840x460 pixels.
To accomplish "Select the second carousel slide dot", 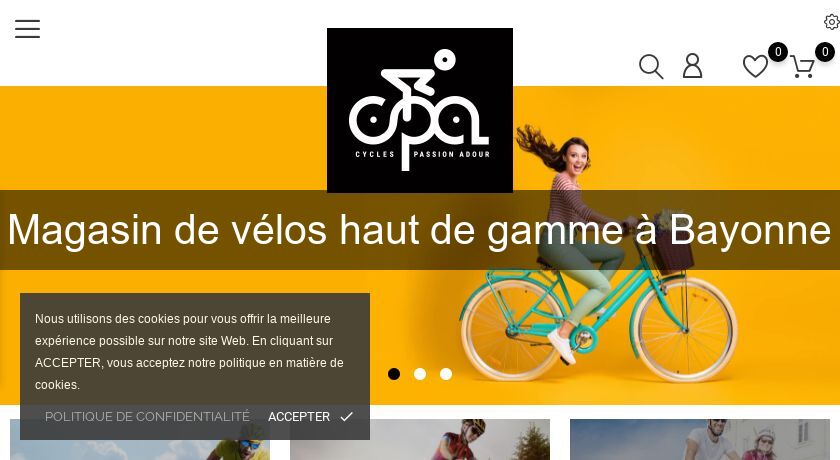I will (x=420, y=374).
